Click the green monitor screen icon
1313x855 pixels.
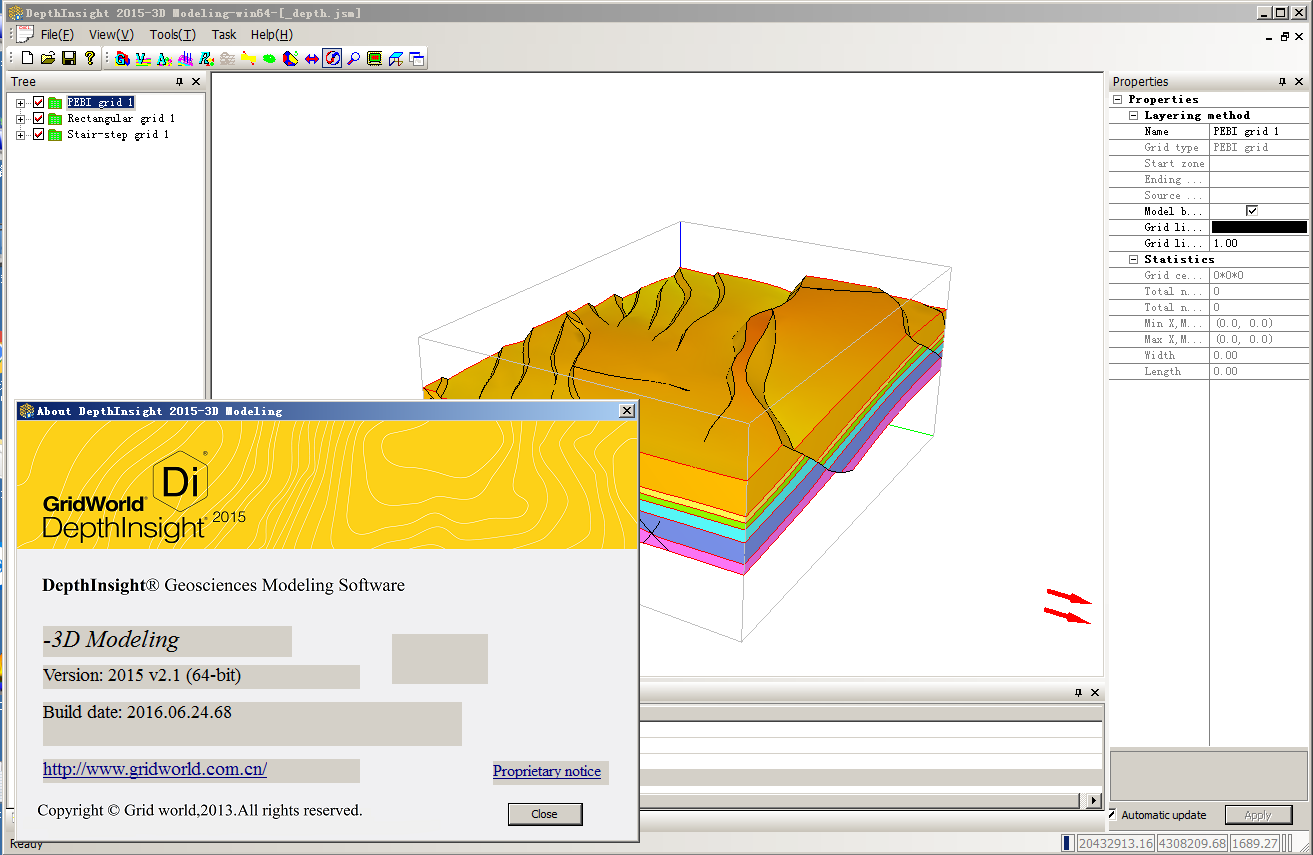(x=374, y=59)
